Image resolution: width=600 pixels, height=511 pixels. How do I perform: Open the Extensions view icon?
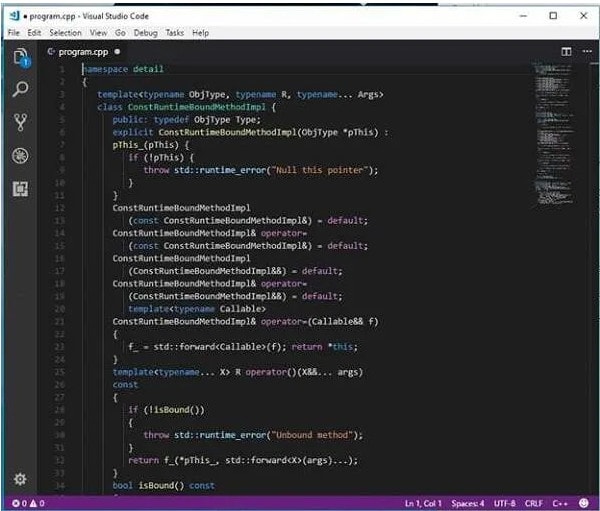20,189
